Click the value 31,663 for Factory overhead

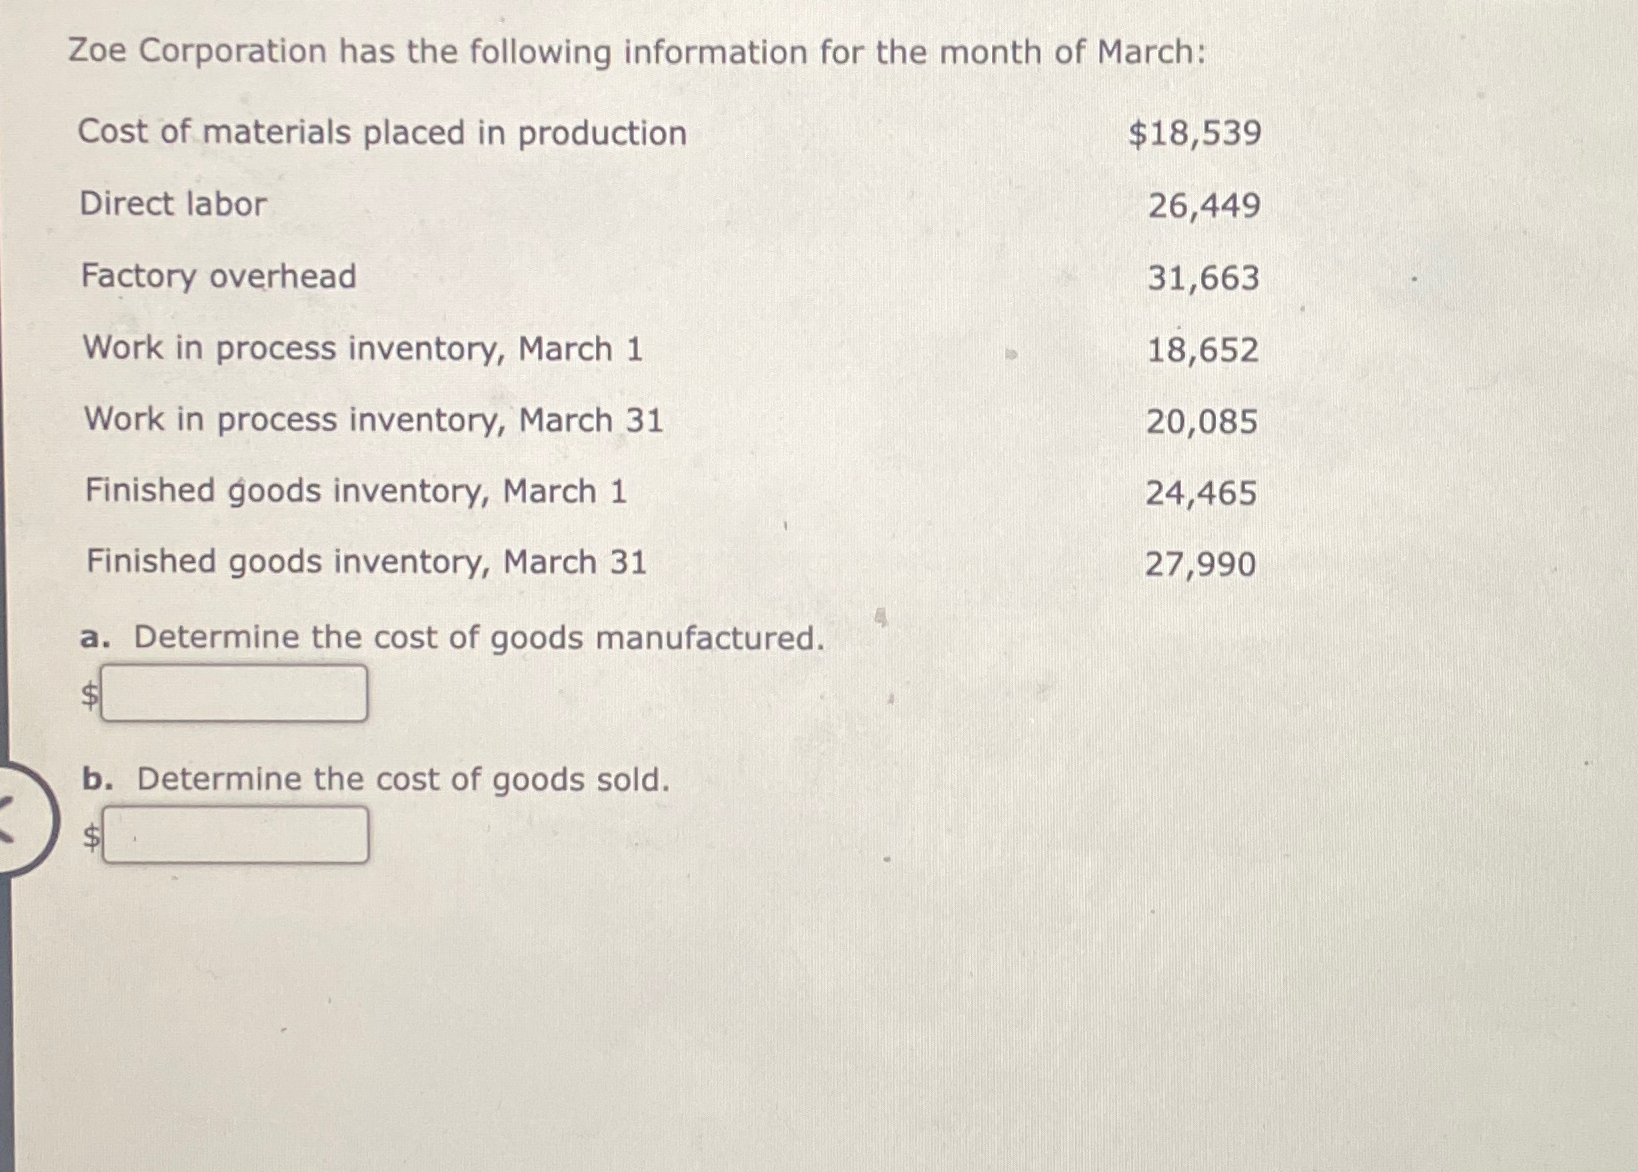tap(1205, 278)
